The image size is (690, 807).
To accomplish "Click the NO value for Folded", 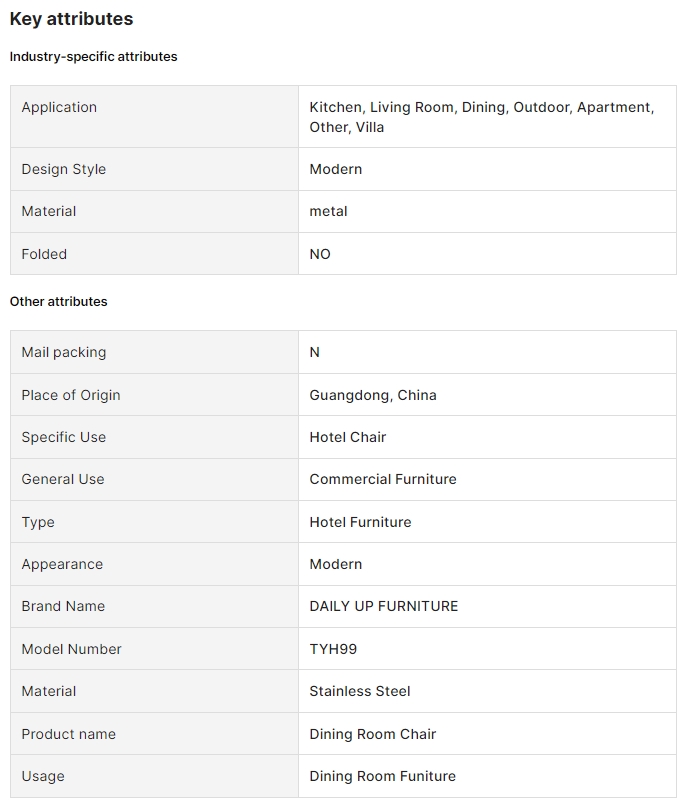I will (320, 254).
